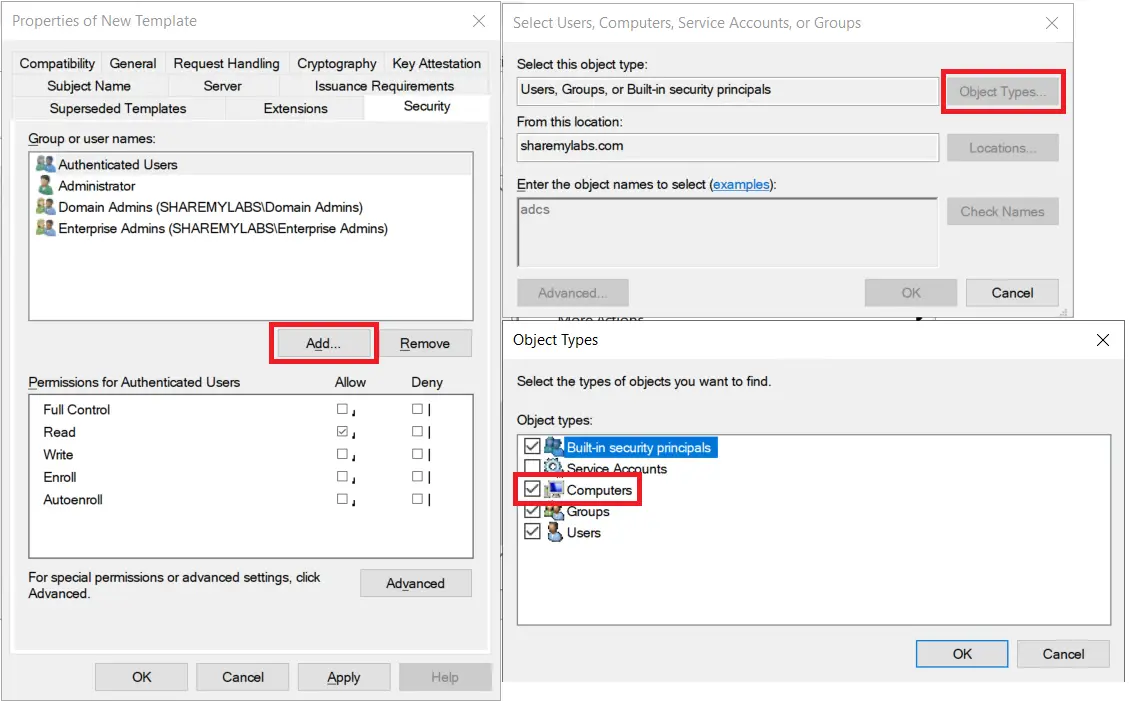Open the Extensions tab

pyautogui.click(x=295, y=108)
